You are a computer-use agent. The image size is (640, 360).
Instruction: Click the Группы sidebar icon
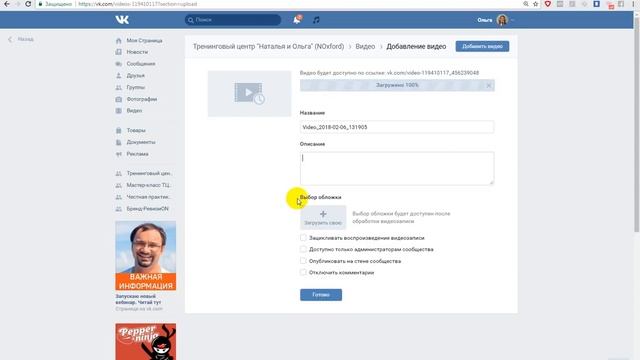(x=119, y=87)
